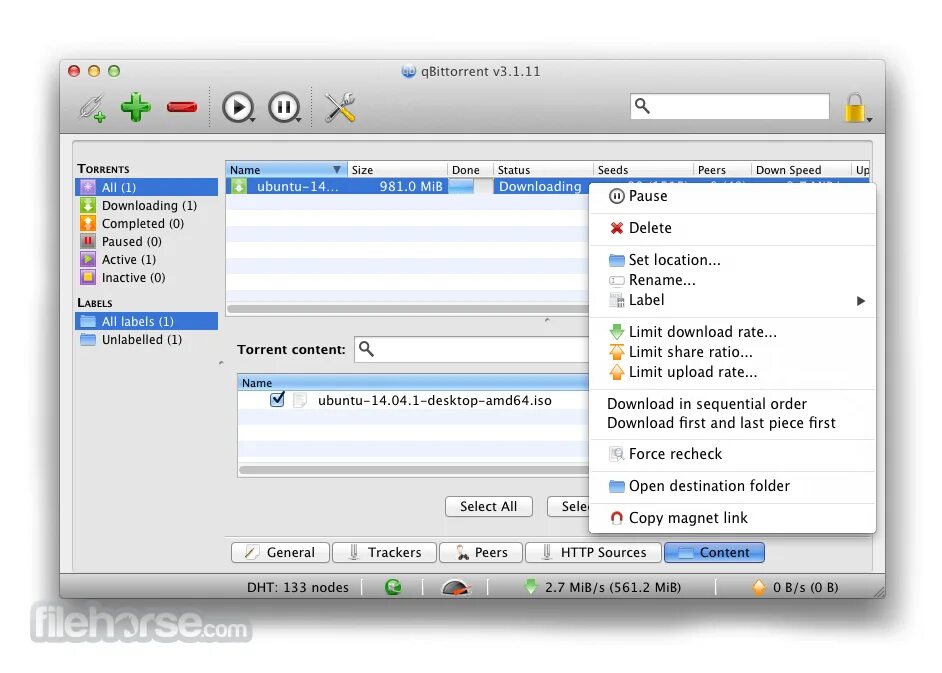Open the Peers tab
The height and width of the screenshot is (673, 942).
coord(481,552)
